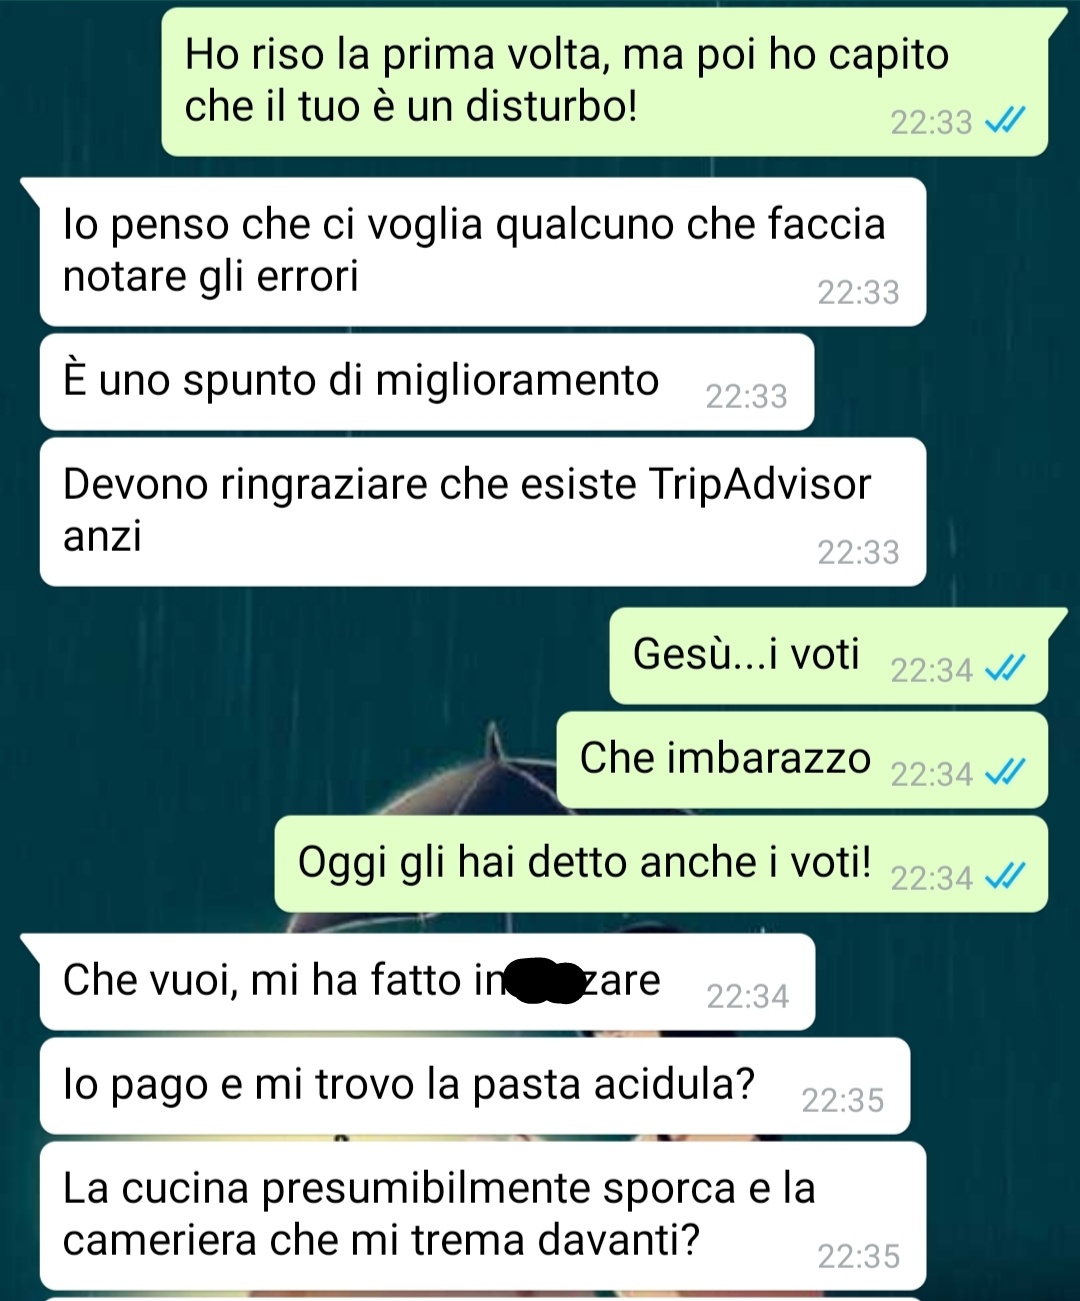Select the 'Che vuoi, mi ha fatto' message
Viewport: 1080px width, 1301px height.
pos(427,982)
